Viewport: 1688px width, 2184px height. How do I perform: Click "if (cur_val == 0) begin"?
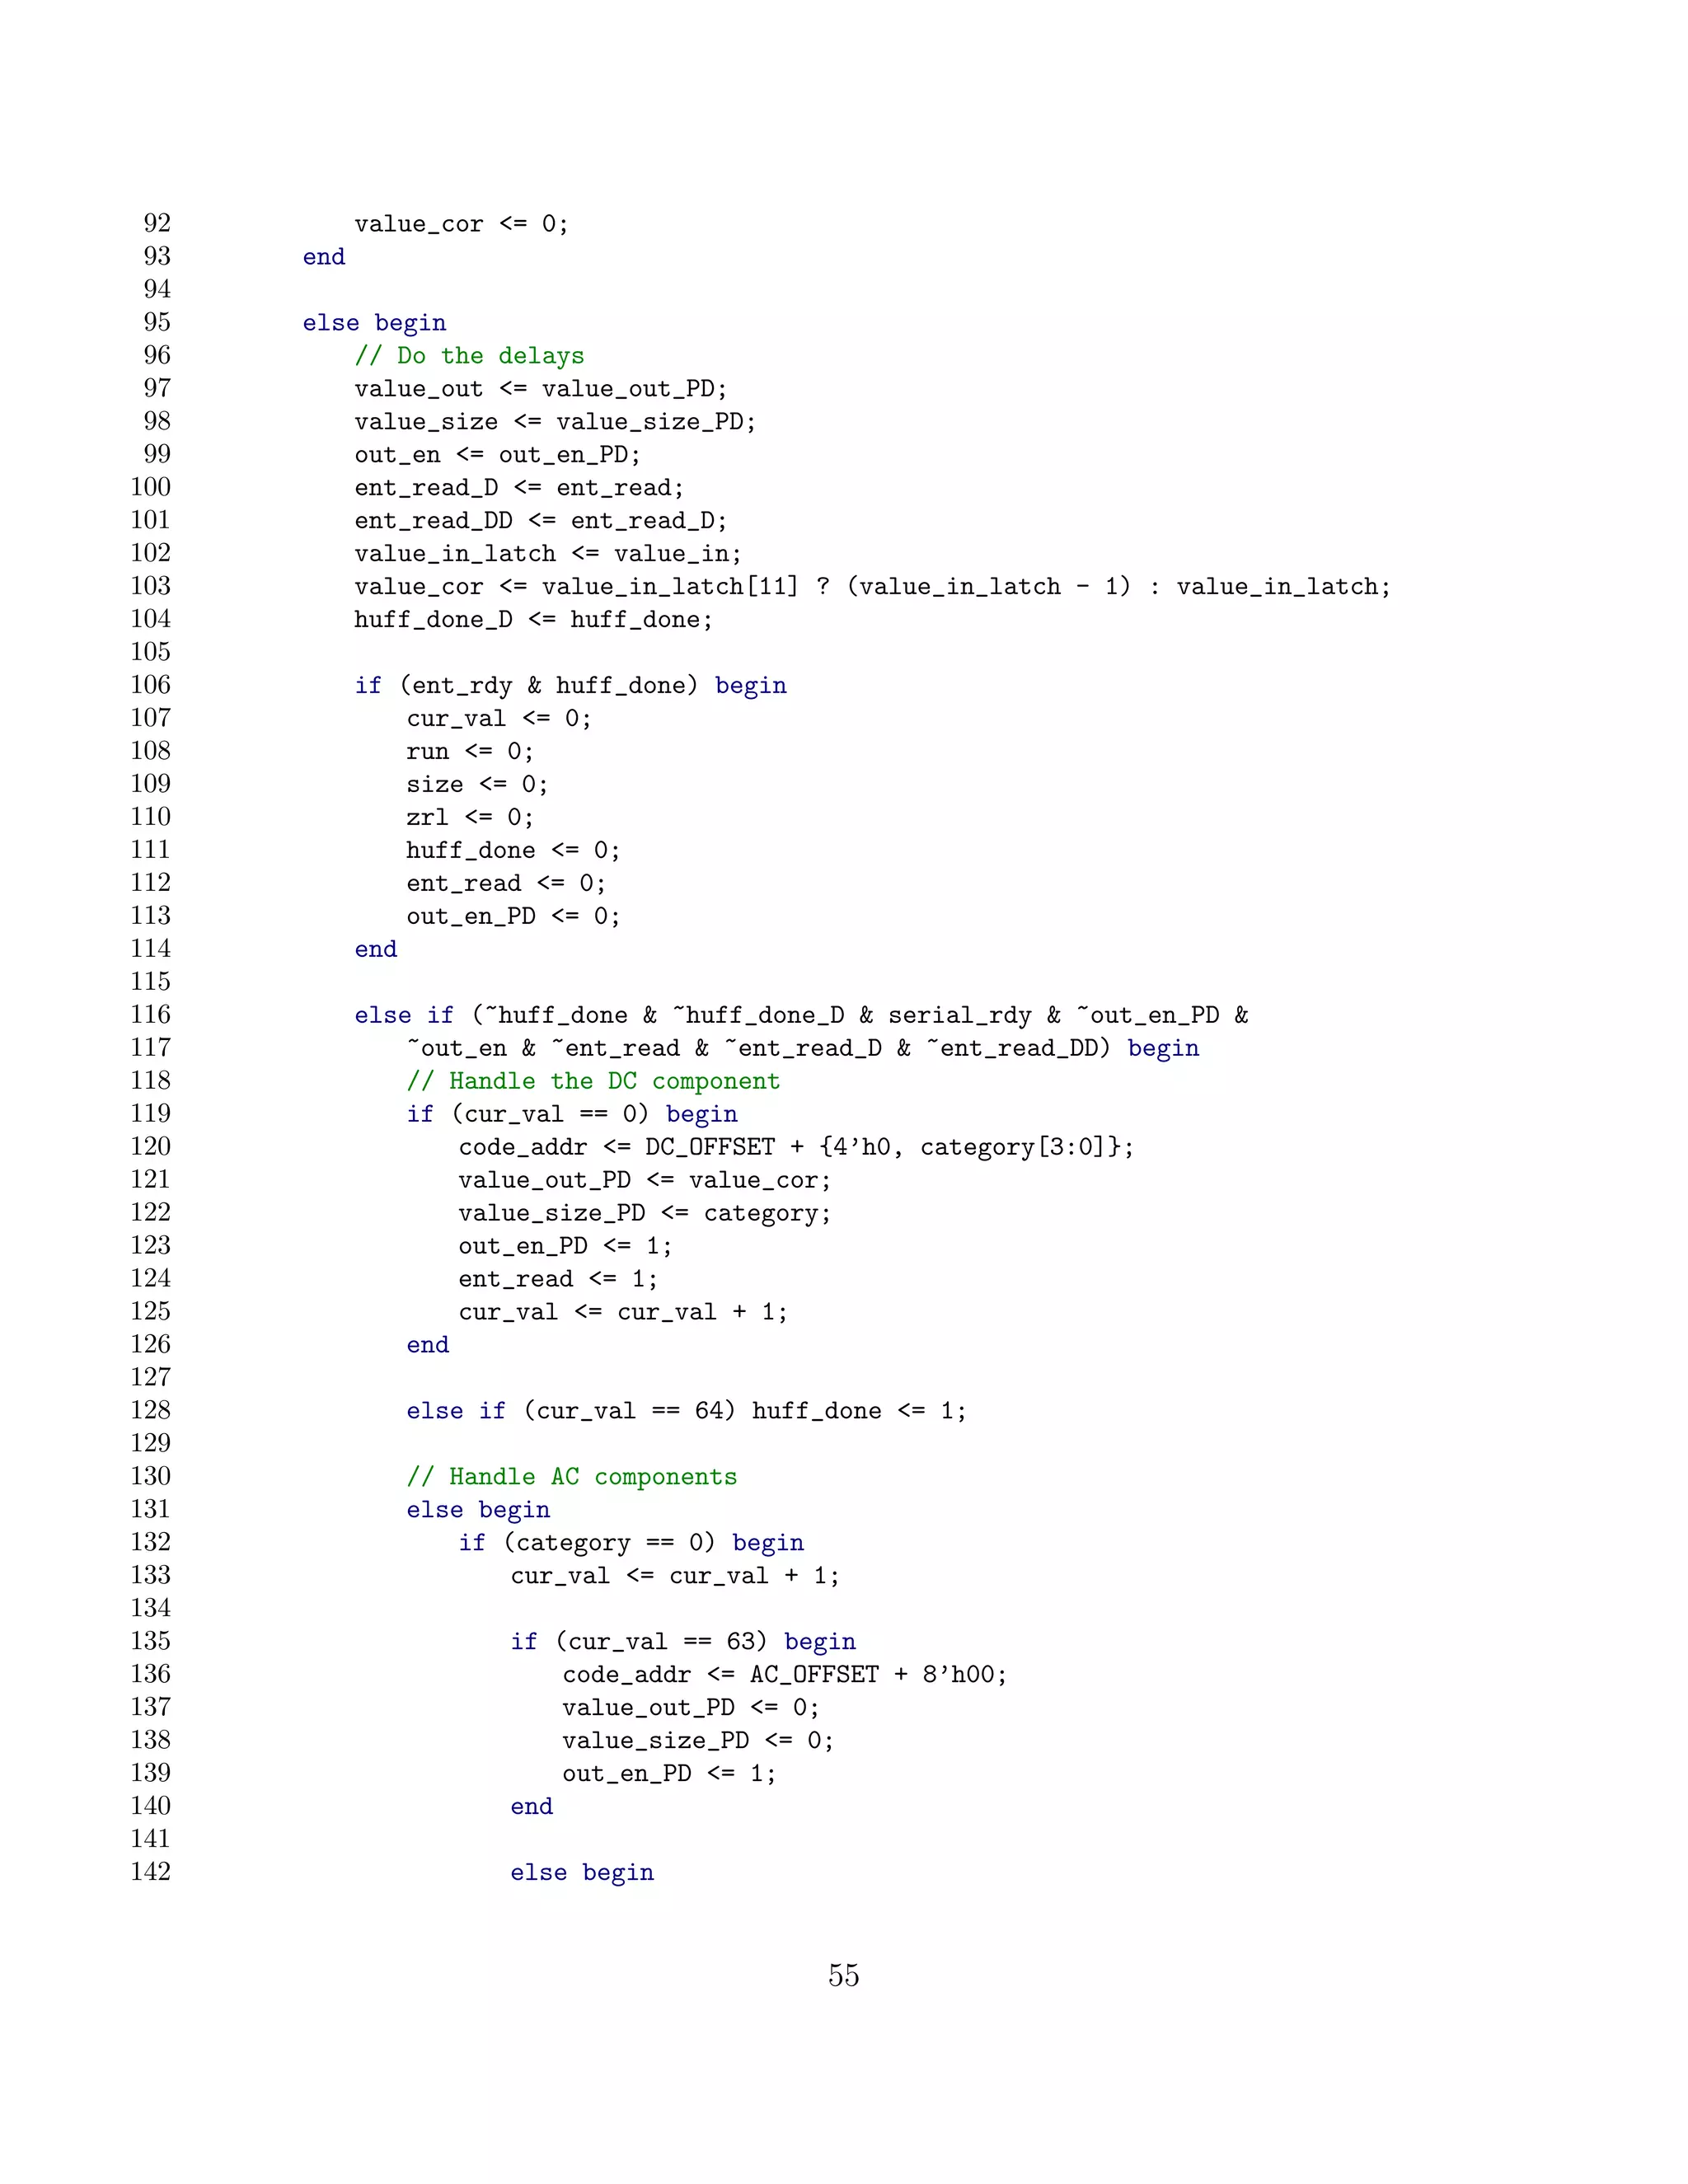572,1115
